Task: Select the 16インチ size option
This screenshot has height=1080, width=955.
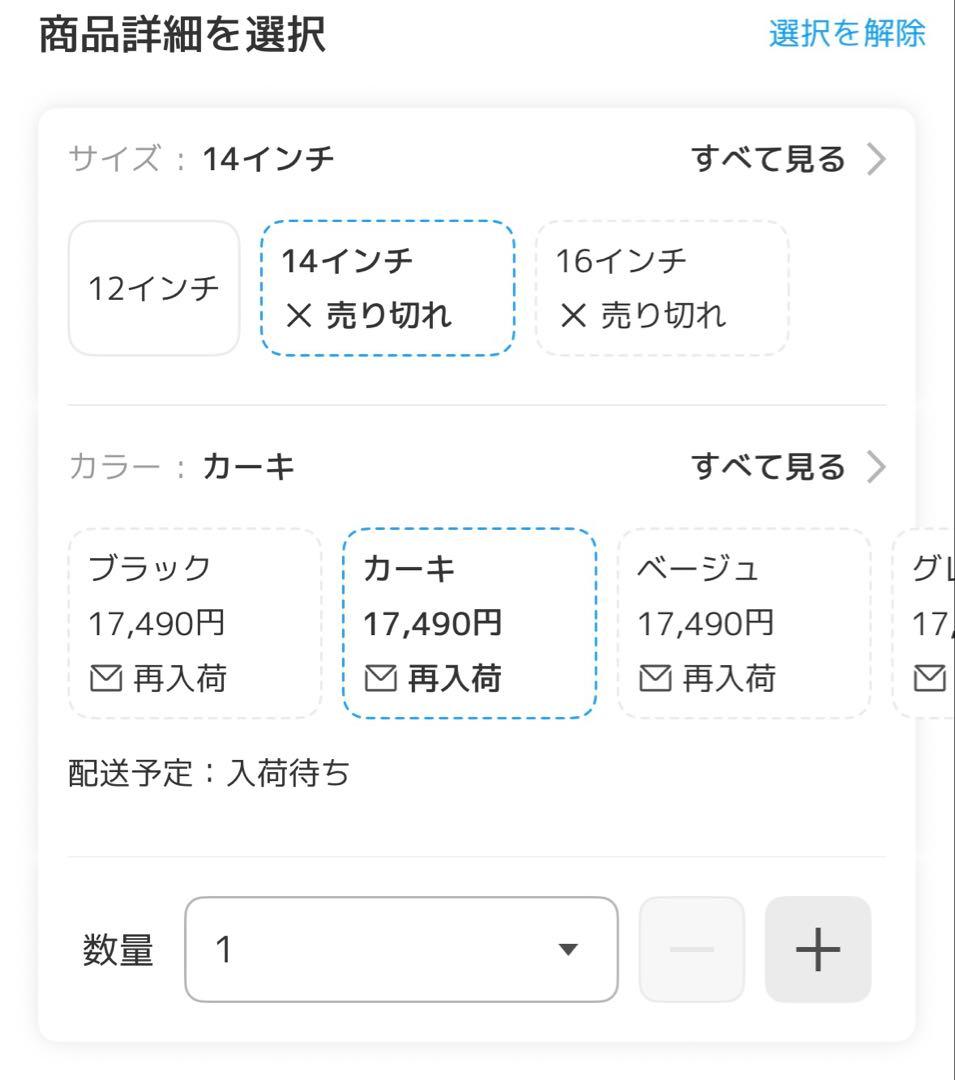Action: click(662, 288)
